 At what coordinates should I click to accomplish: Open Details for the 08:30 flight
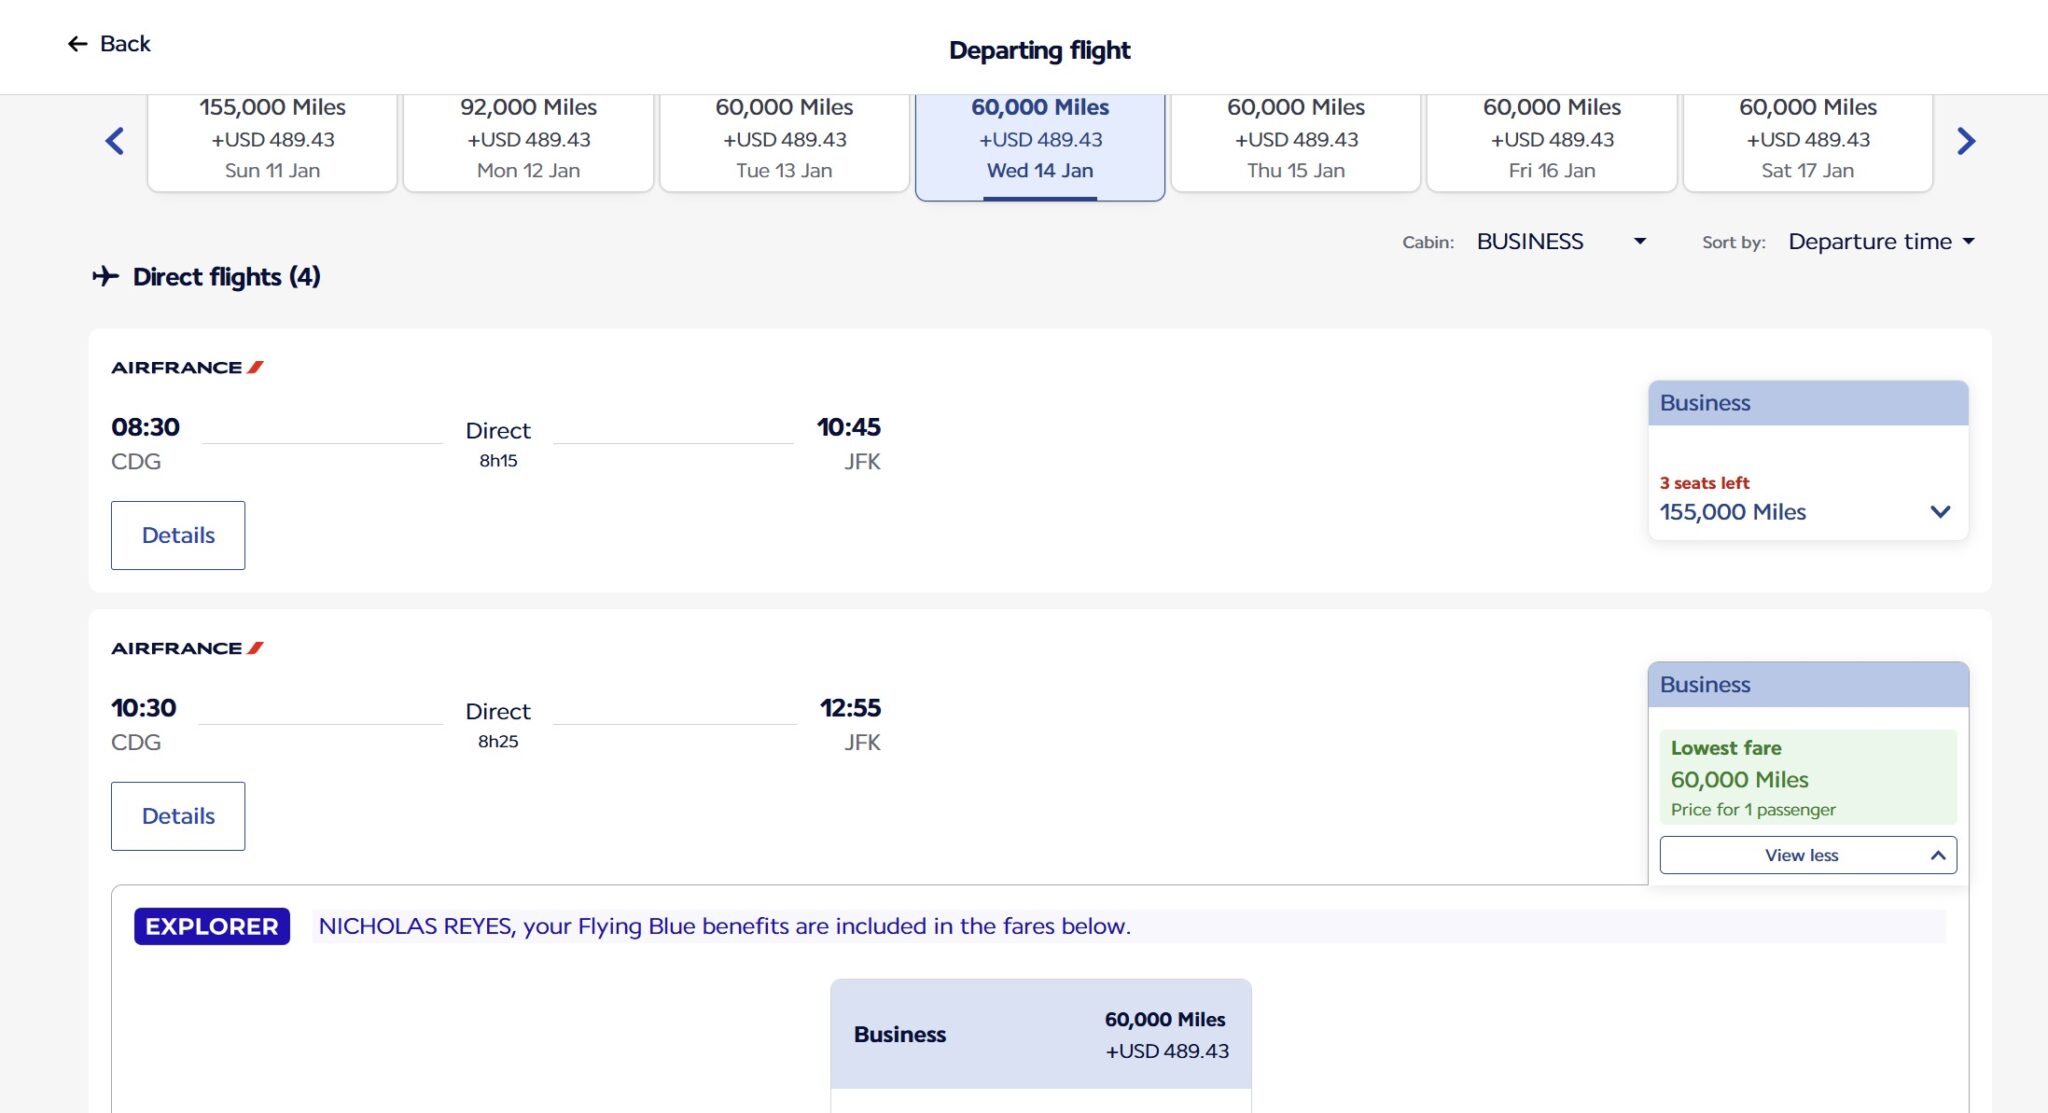click(178, 535)
